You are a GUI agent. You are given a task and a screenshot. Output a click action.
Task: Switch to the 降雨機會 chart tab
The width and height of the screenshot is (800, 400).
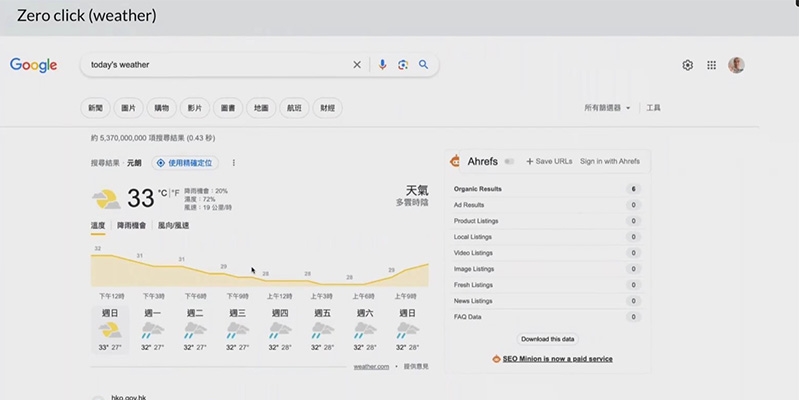(x=132, y=226)
